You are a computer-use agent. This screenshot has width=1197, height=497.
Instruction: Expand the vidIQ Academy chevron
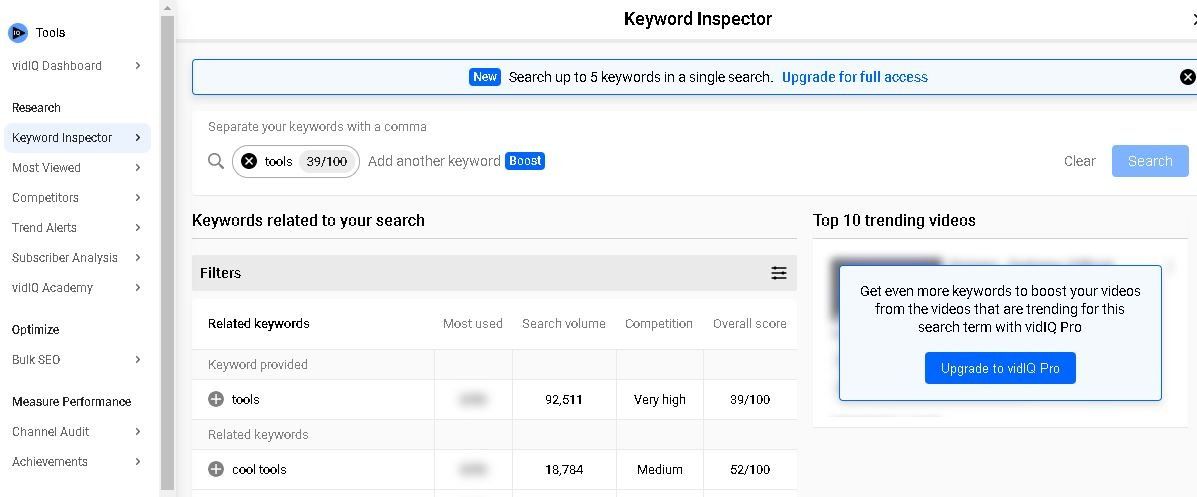click(x=137, y=287)
